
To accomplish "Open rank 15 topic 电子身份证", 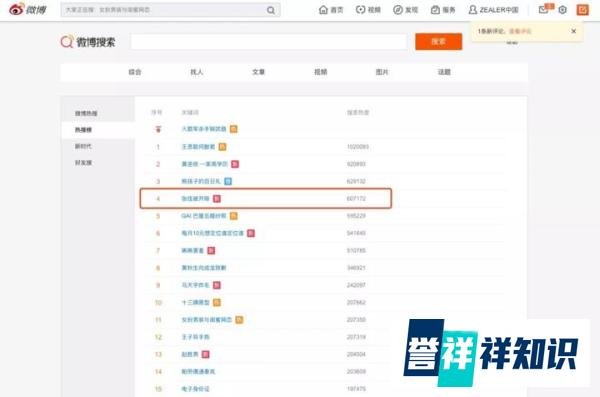I will (195, 389).
